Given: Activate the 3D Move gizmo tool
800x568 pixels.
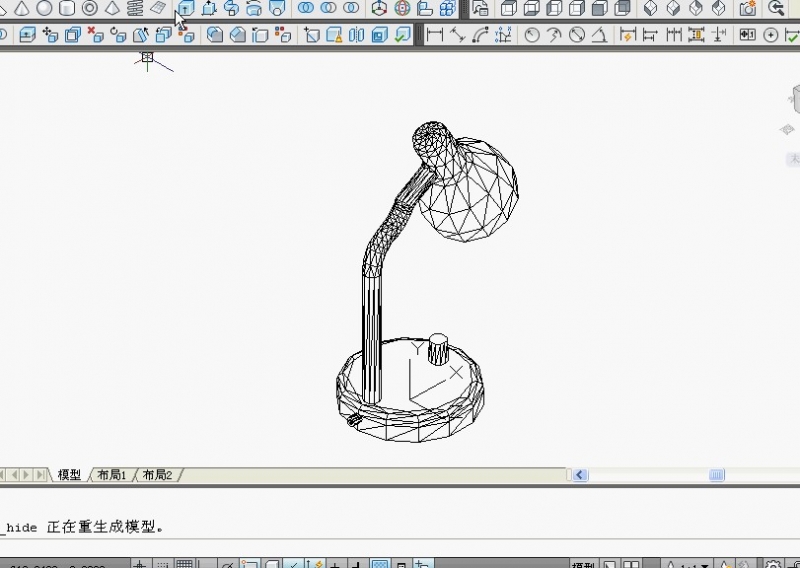Looking at the screenshot, I should coord(379,8).
